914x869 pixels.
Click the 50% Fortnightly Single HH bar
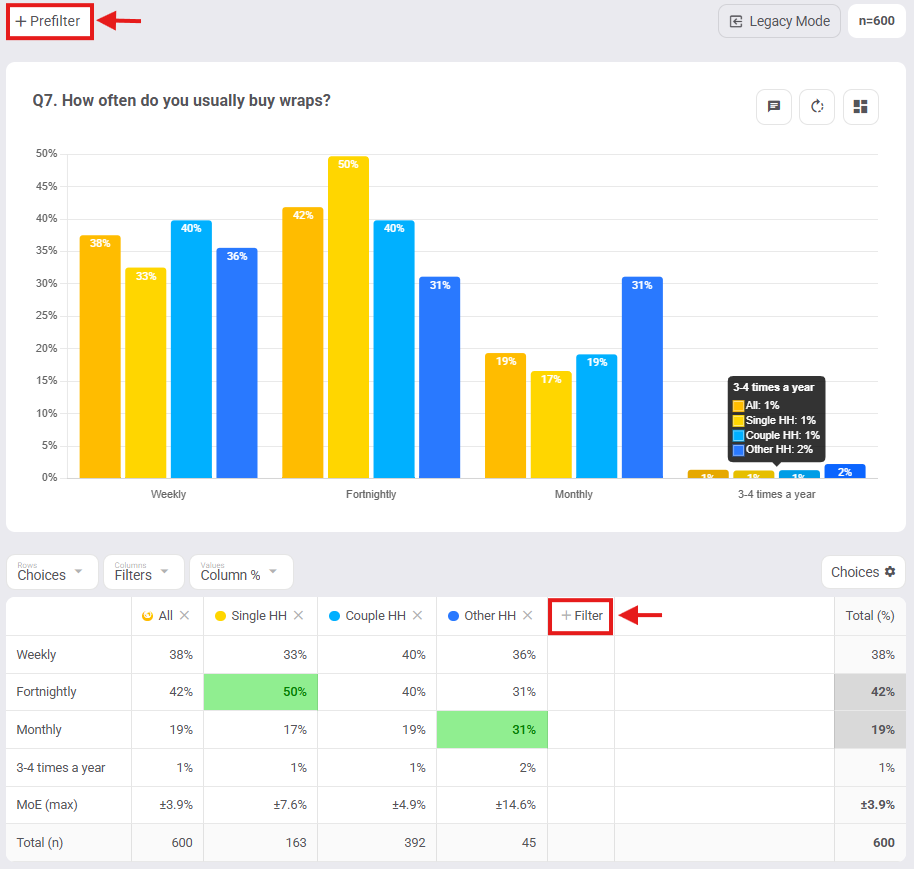click(x=348, y=318)
